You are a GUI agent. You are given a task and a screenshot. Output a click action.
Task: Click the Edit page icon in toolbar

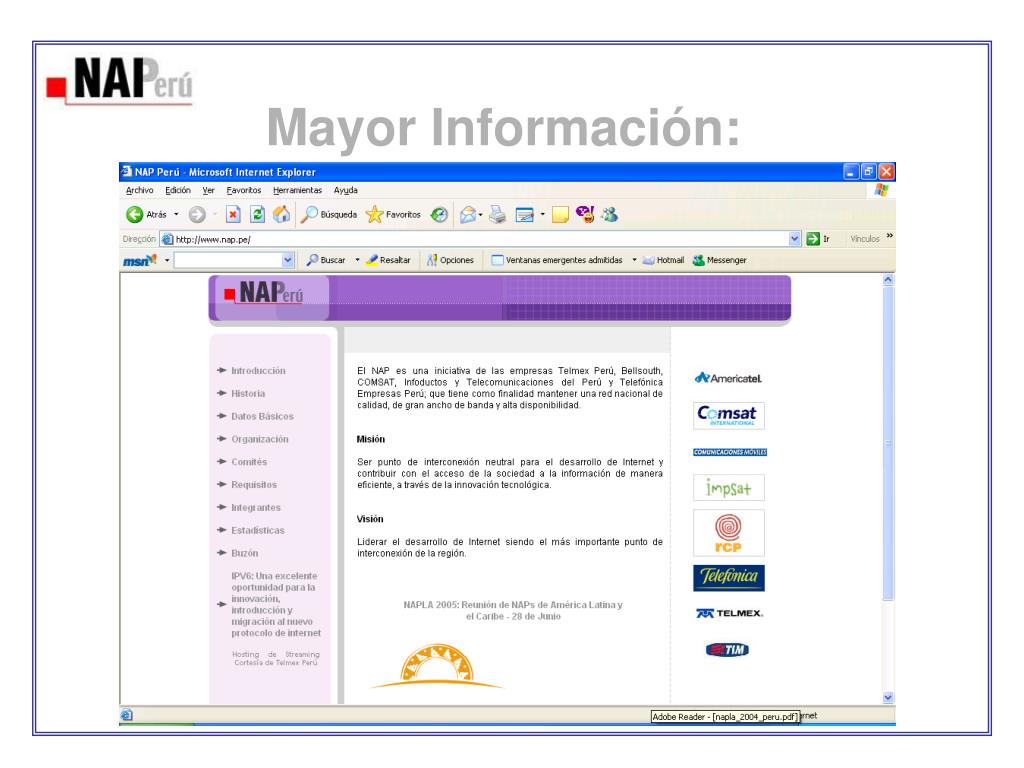coord(524,214)
